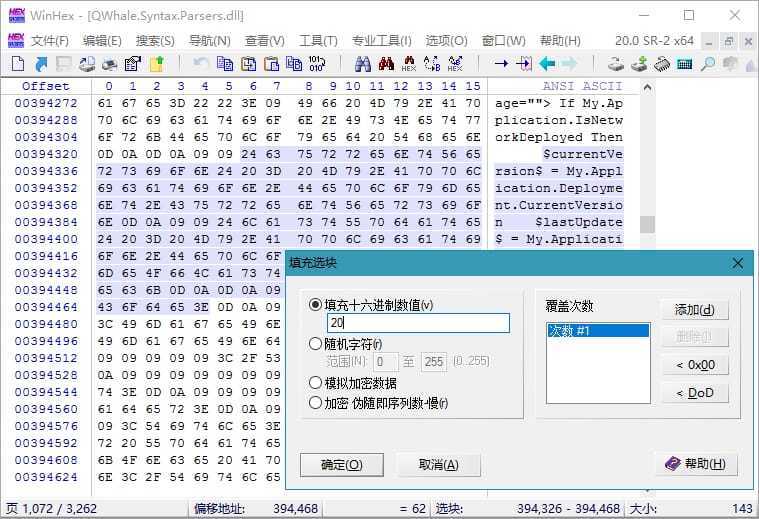Click the Modify data 101/010 icon
Image resolution: width=759 pixels, height=519 pixels.
pyautogui.click(x=317, y=63)
